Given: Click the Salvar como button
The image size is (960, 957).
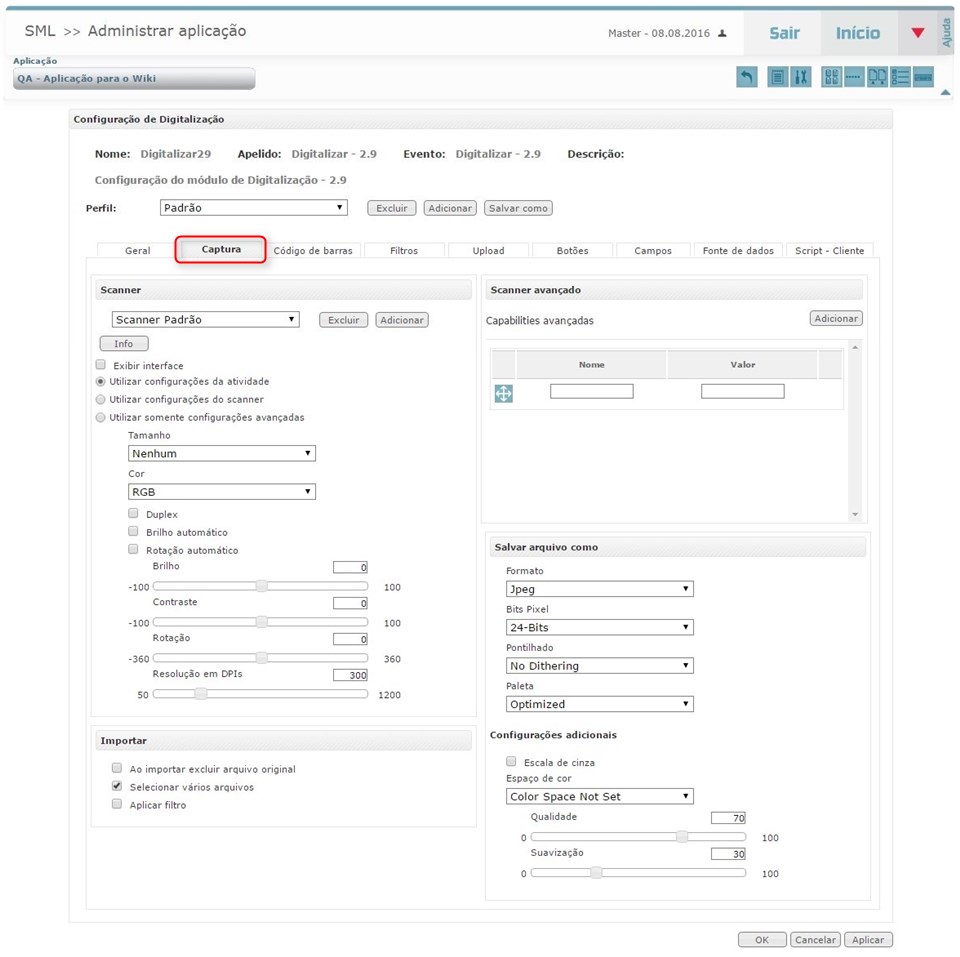Looking at the screenshot, I should (x=518, y=208).
